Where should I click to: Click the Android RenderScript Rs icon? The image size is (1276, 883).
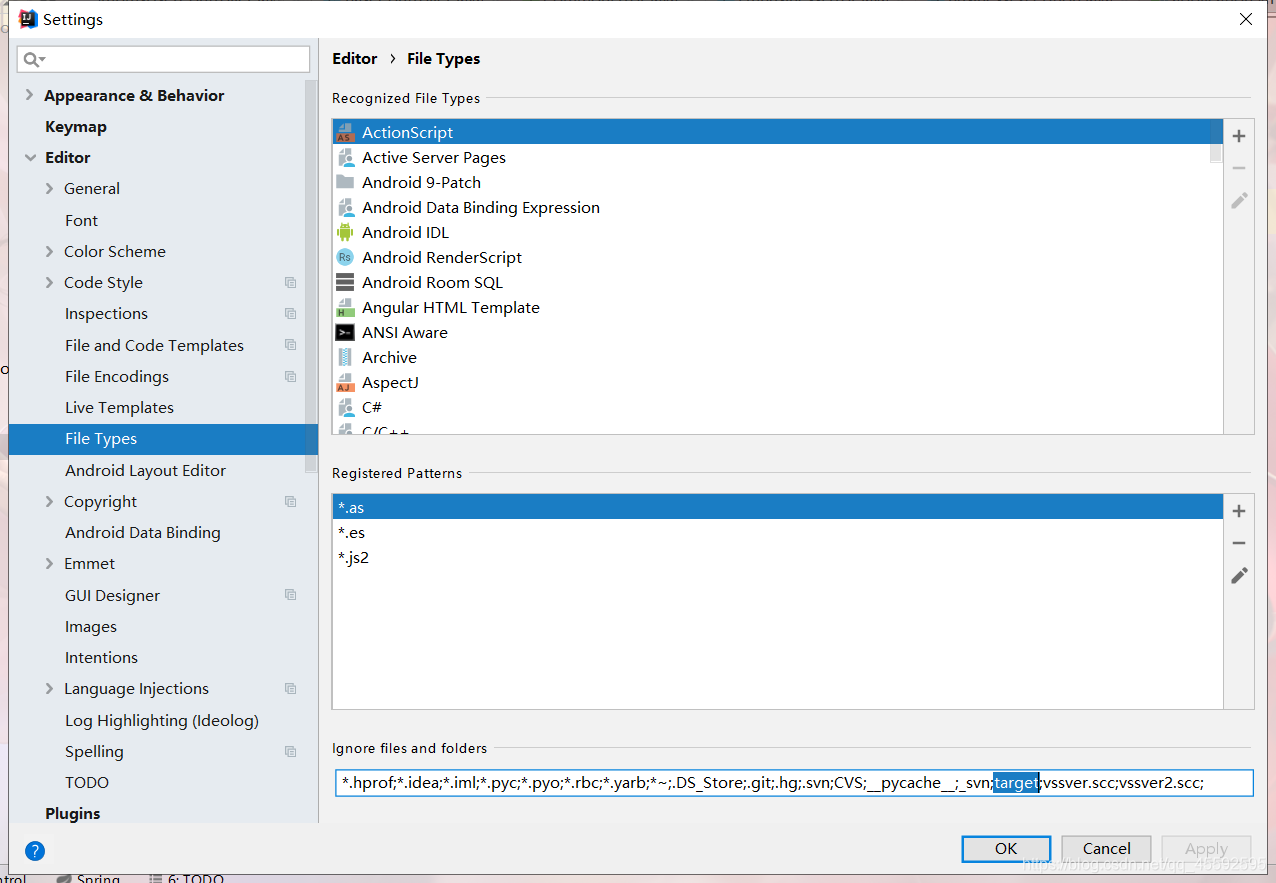(x=345, y=257)
